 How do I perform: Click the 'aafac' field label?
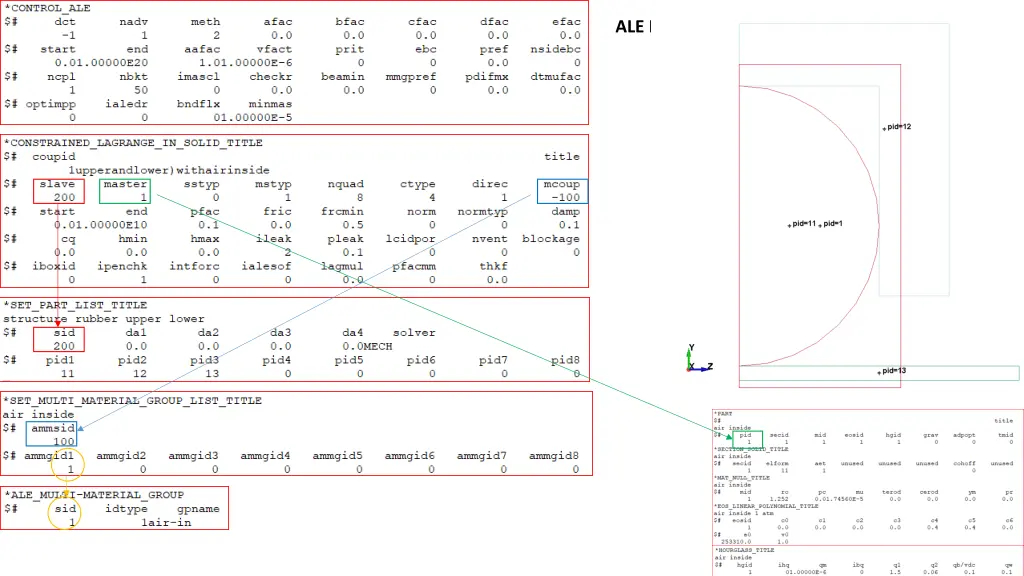point(201,49)
